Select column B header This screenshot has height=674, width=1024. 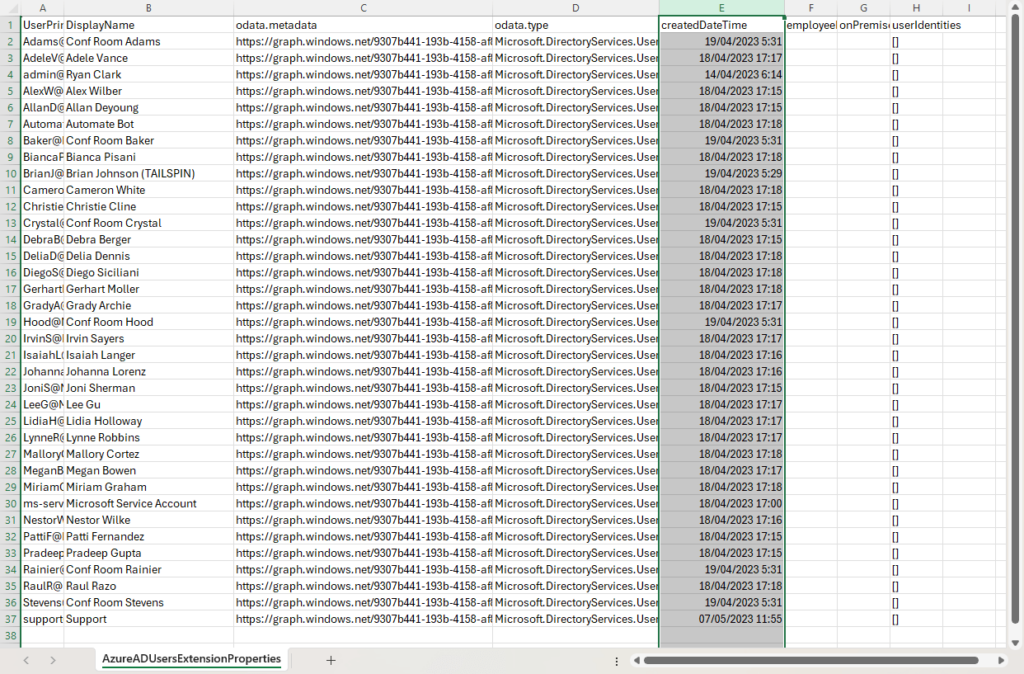pos(149,8)
